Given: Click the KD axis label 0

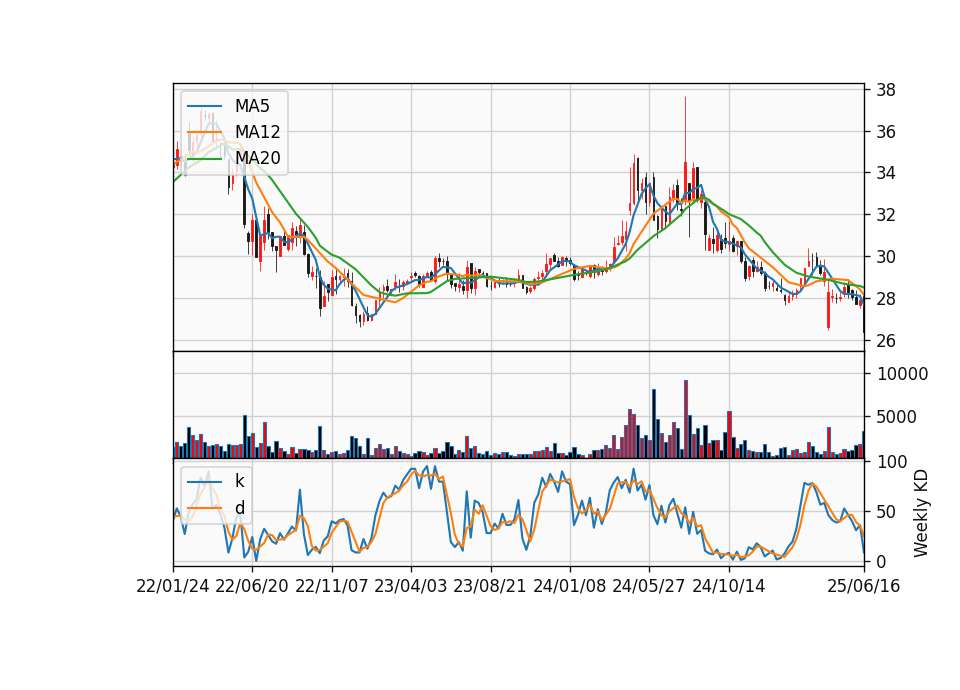Looking at the screenshot, I should coord(881,561).
